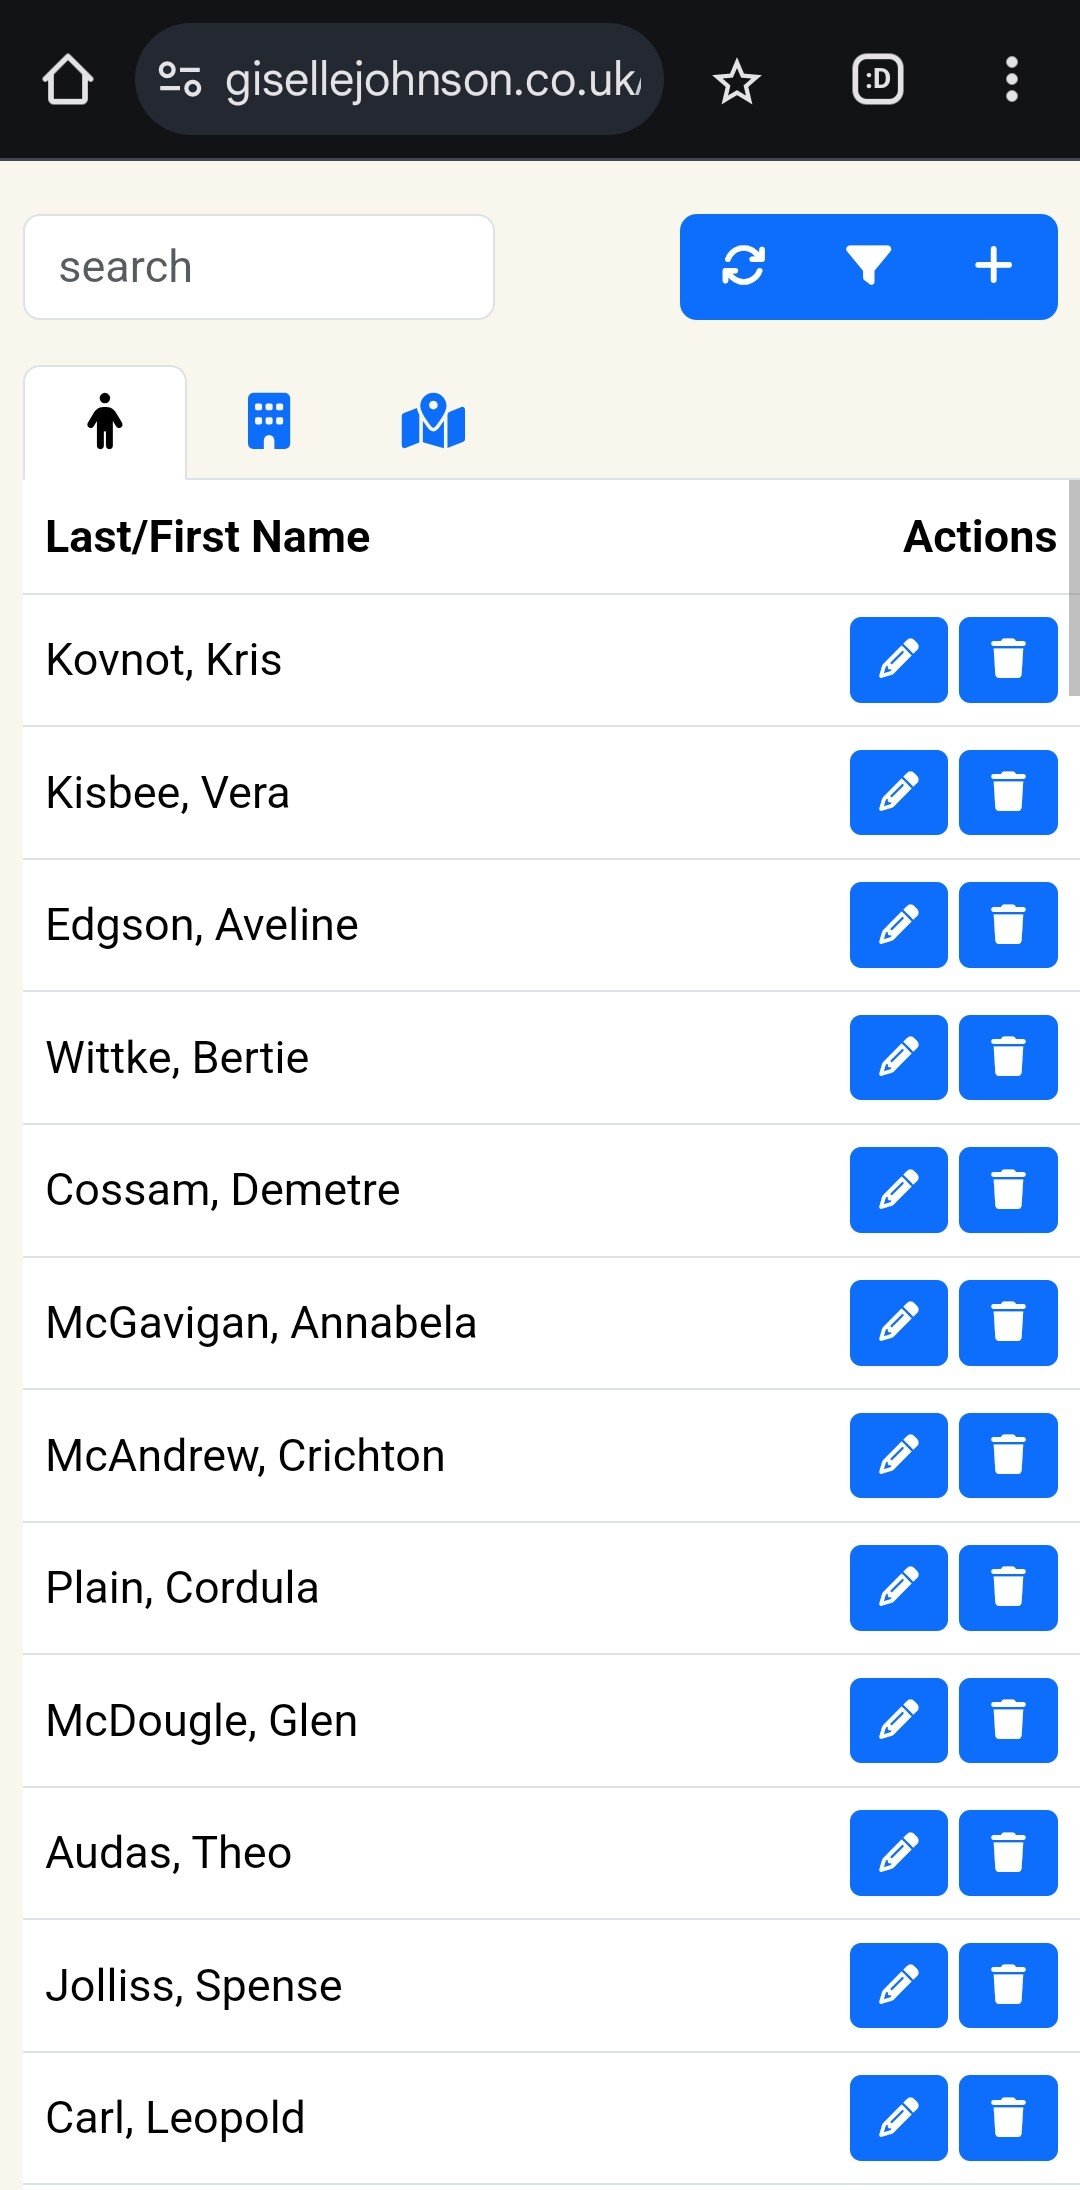Switch to the buildings tab
Screen dimensions: 1080x2190
point(268,422)
